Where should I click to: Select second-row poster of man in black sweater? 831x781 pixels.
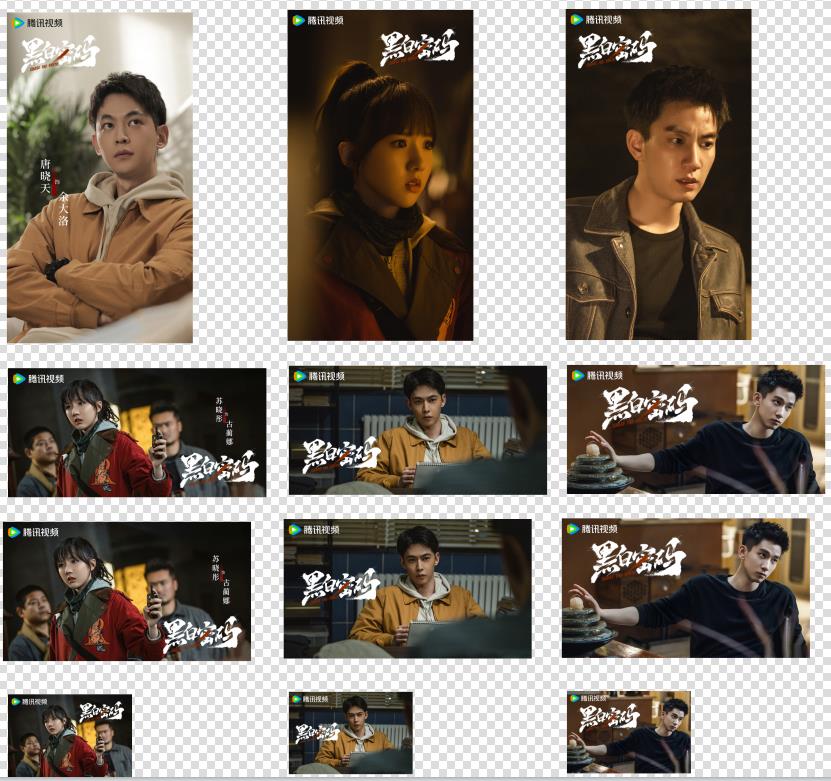(x=696, y=429)
